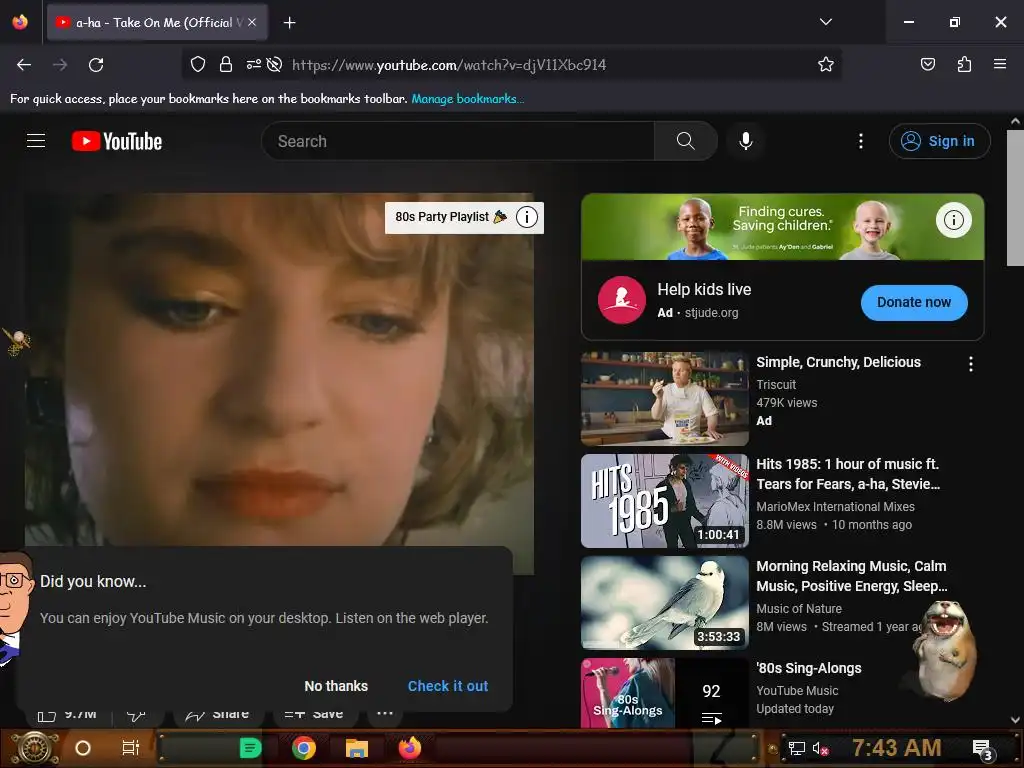The image size is (1024, 768).
Task: Open Triscuit video thumbnail
Action: 664,398
